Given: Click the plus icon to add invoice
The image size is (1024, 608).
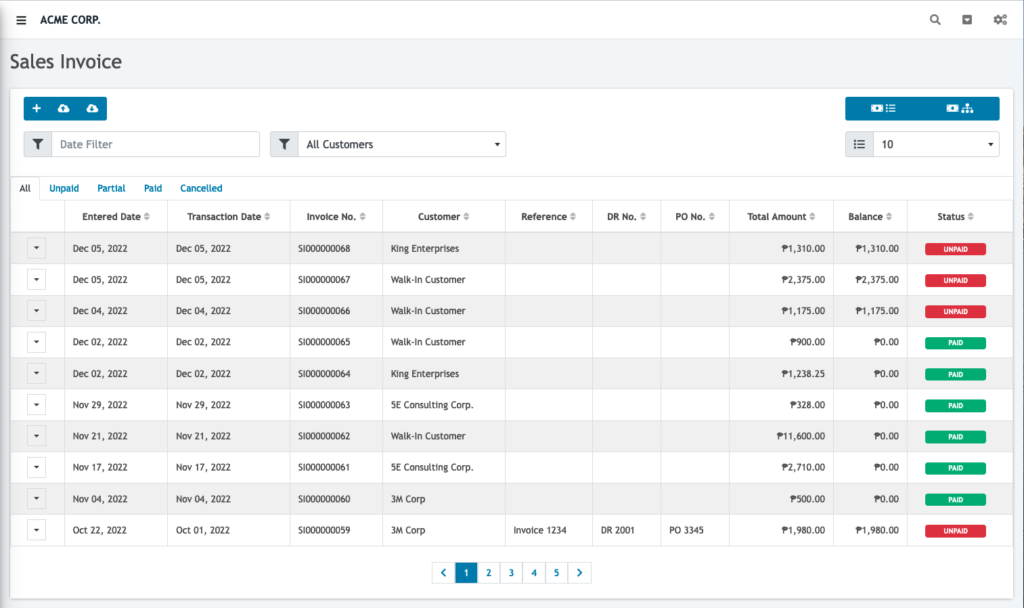Looking at the screenshot, I should pos(37,109).
